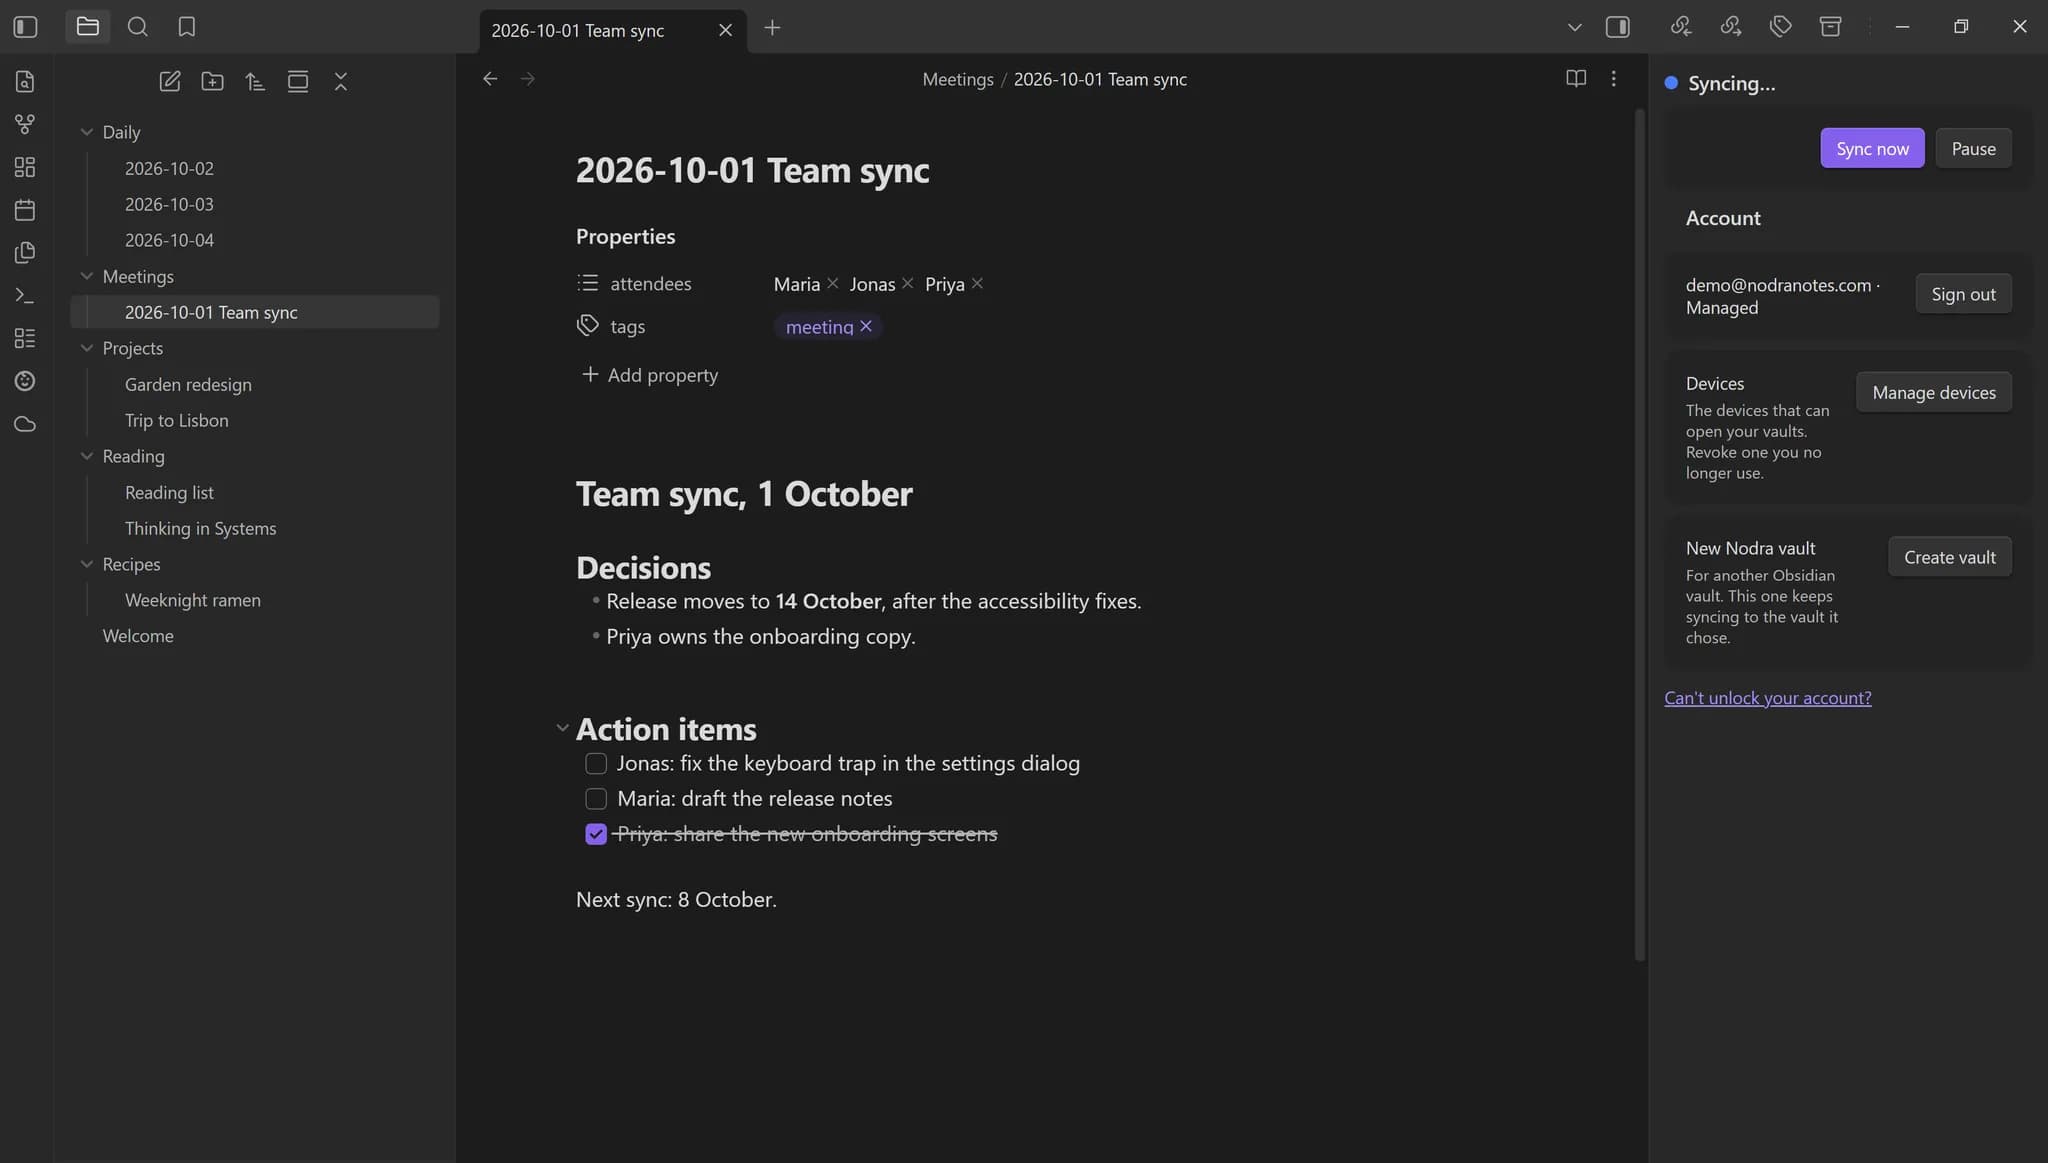Open the archive box panel icon
The image size is (2048, 1163).
(1831, 27)
